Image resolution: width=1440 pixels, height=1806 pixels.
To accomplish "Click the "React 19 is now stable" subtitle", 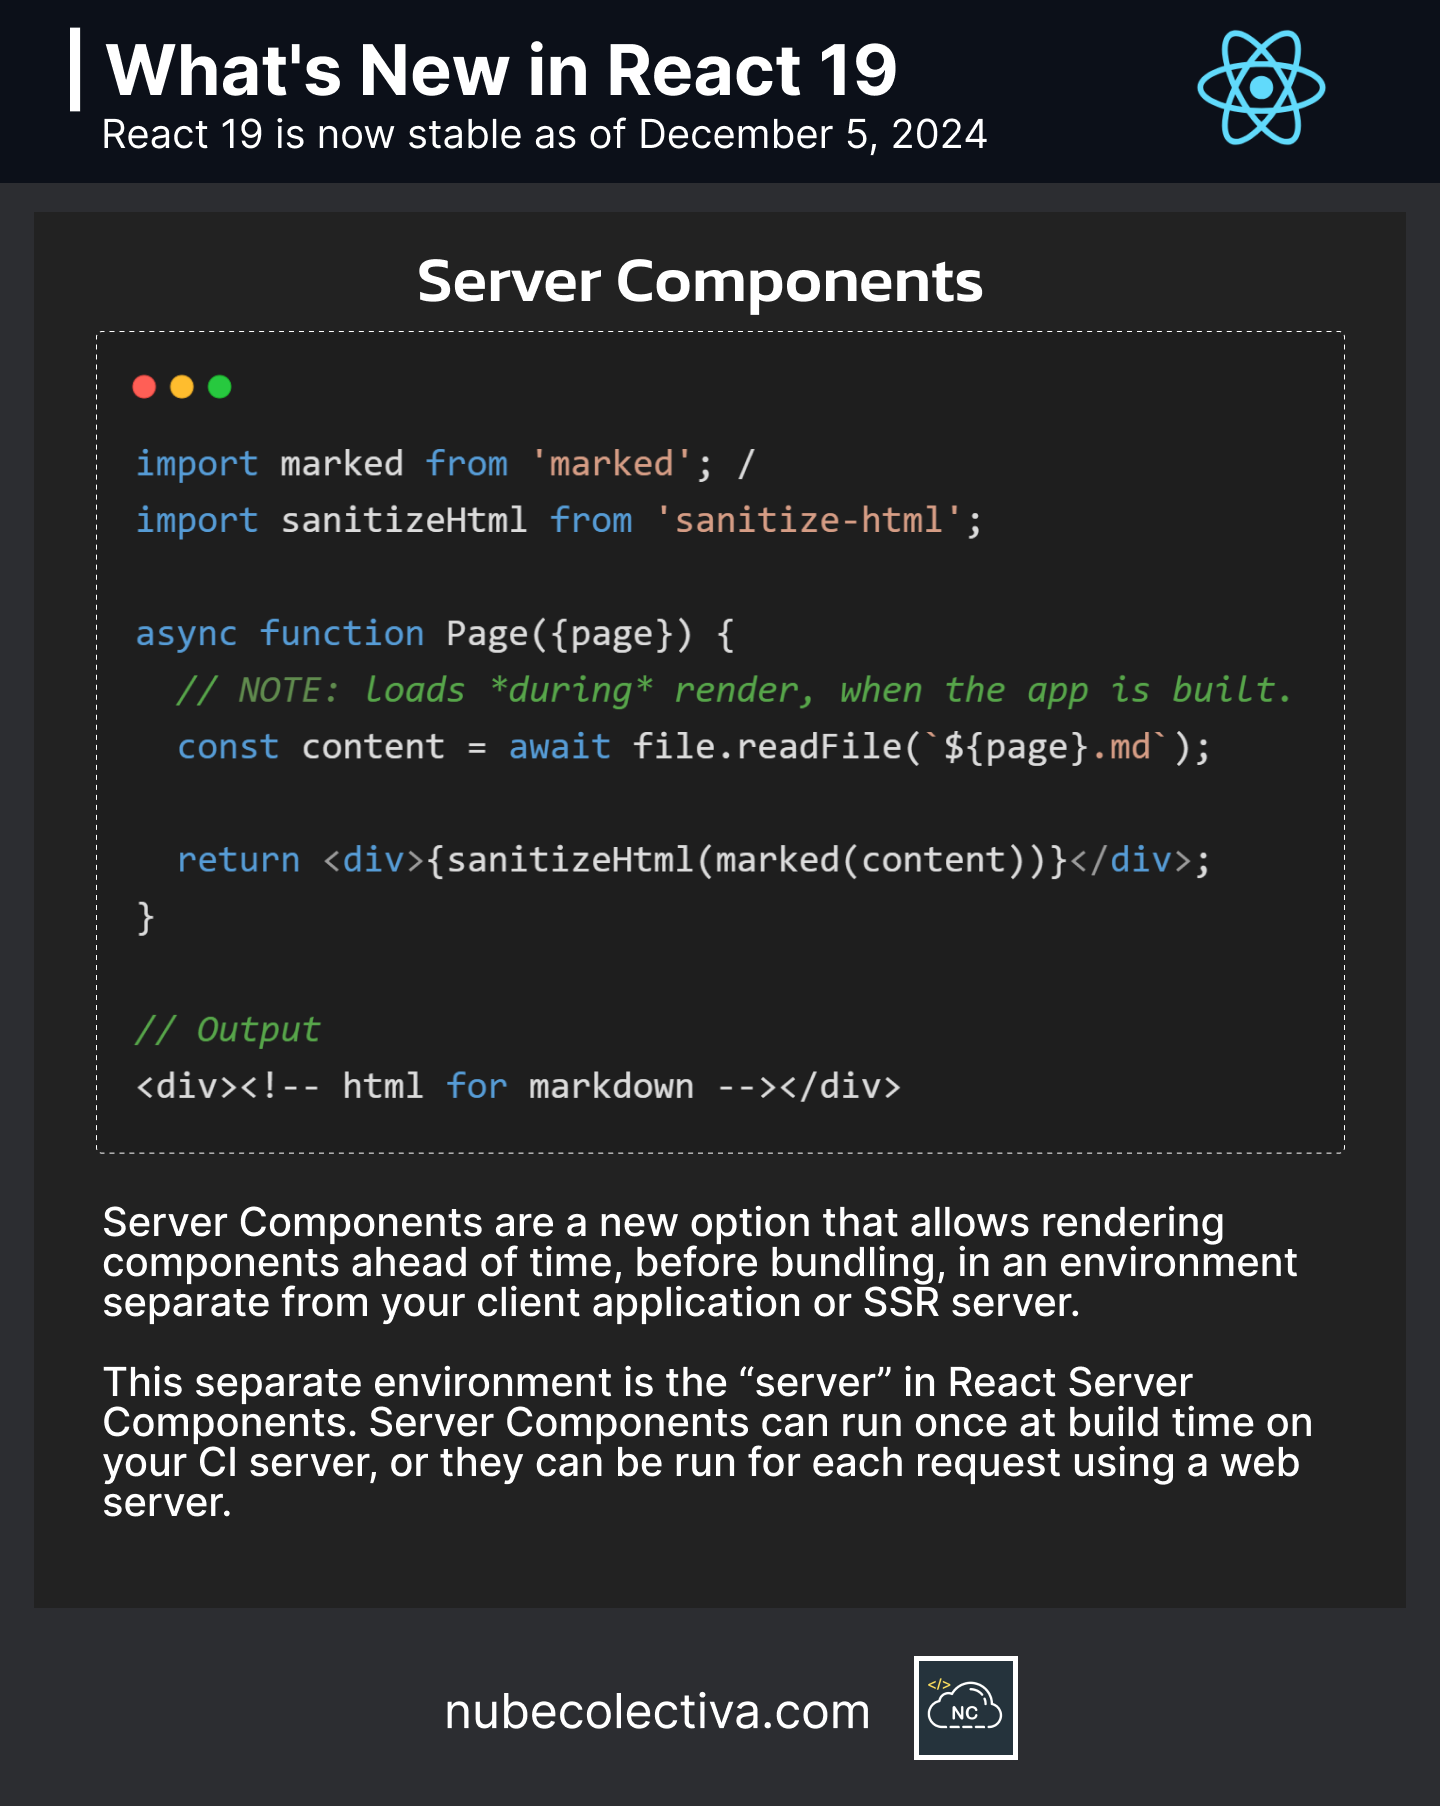I will 544,134.
